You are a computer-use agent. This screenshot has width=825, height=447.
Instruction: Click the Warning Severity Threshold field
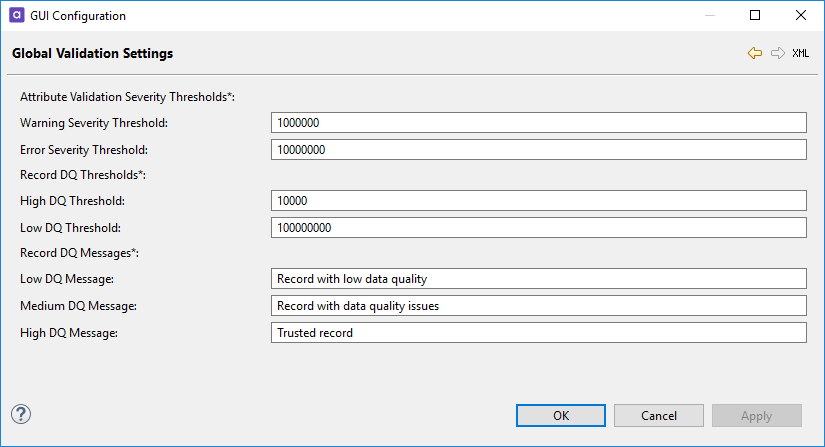(538, 123)
